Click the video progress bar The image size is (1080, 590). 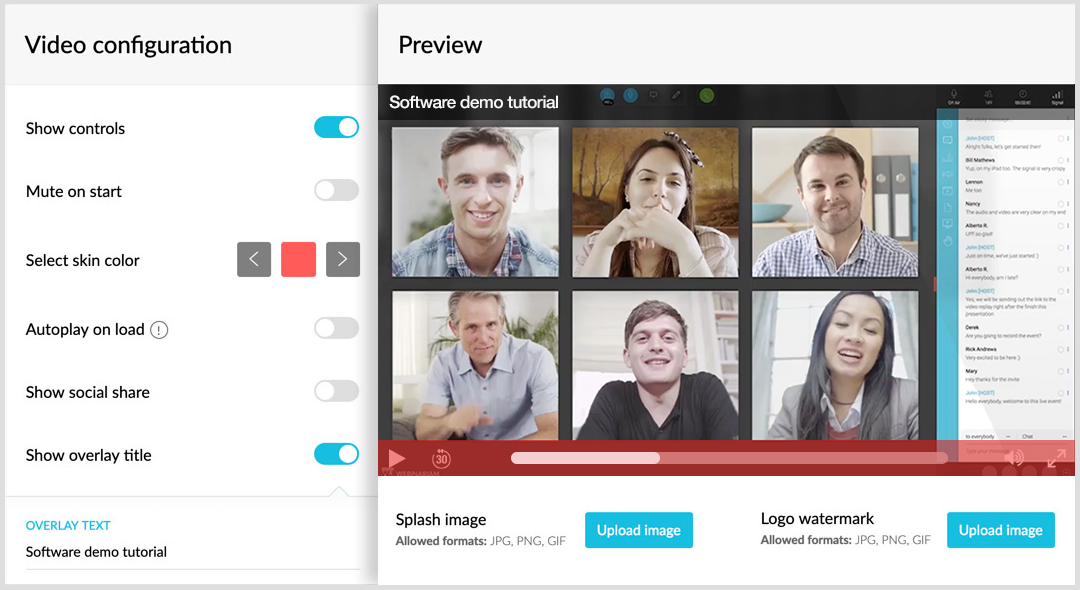(x=729, y=459)
